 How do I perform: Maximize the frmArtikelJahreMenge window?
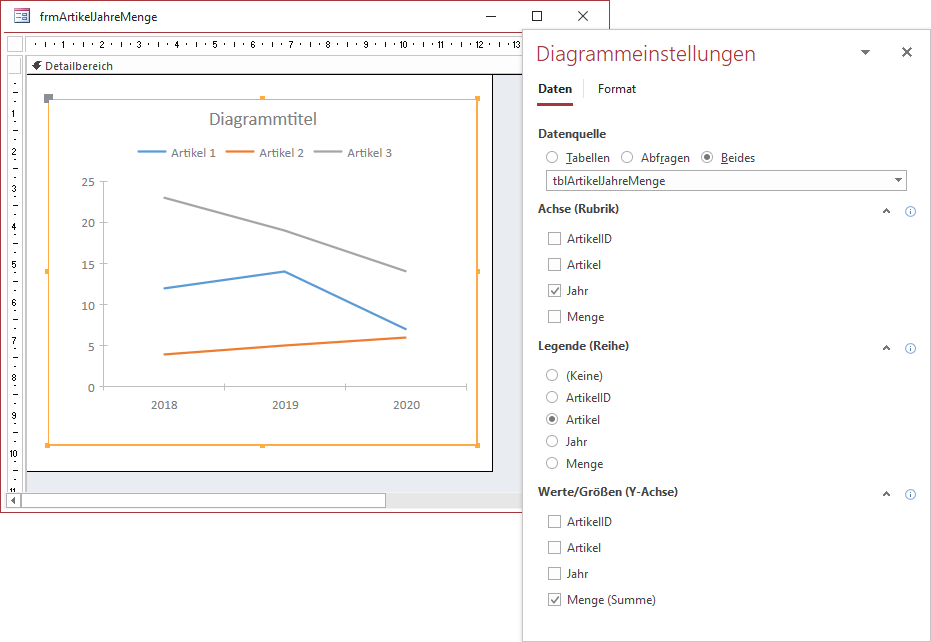pos(537,16)
